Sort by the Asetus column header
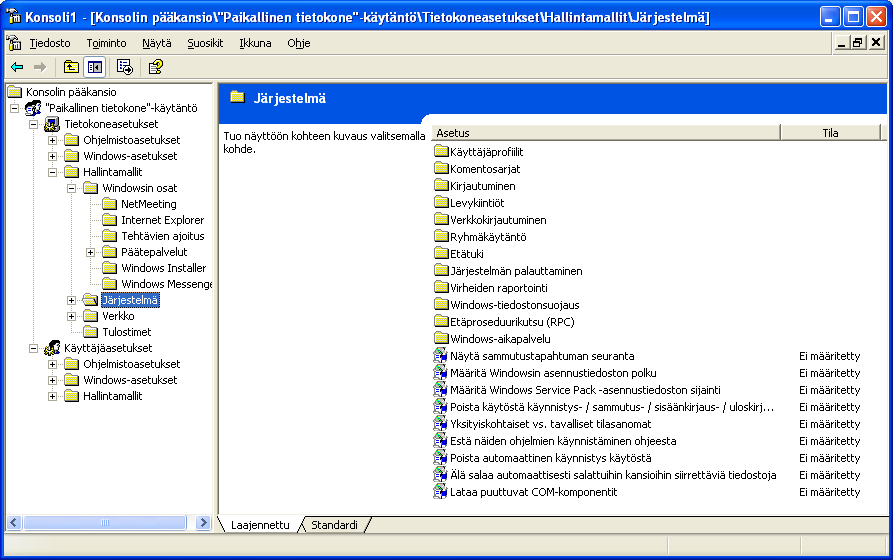This screenshot has width=893, height=560. tap(605, 133)
